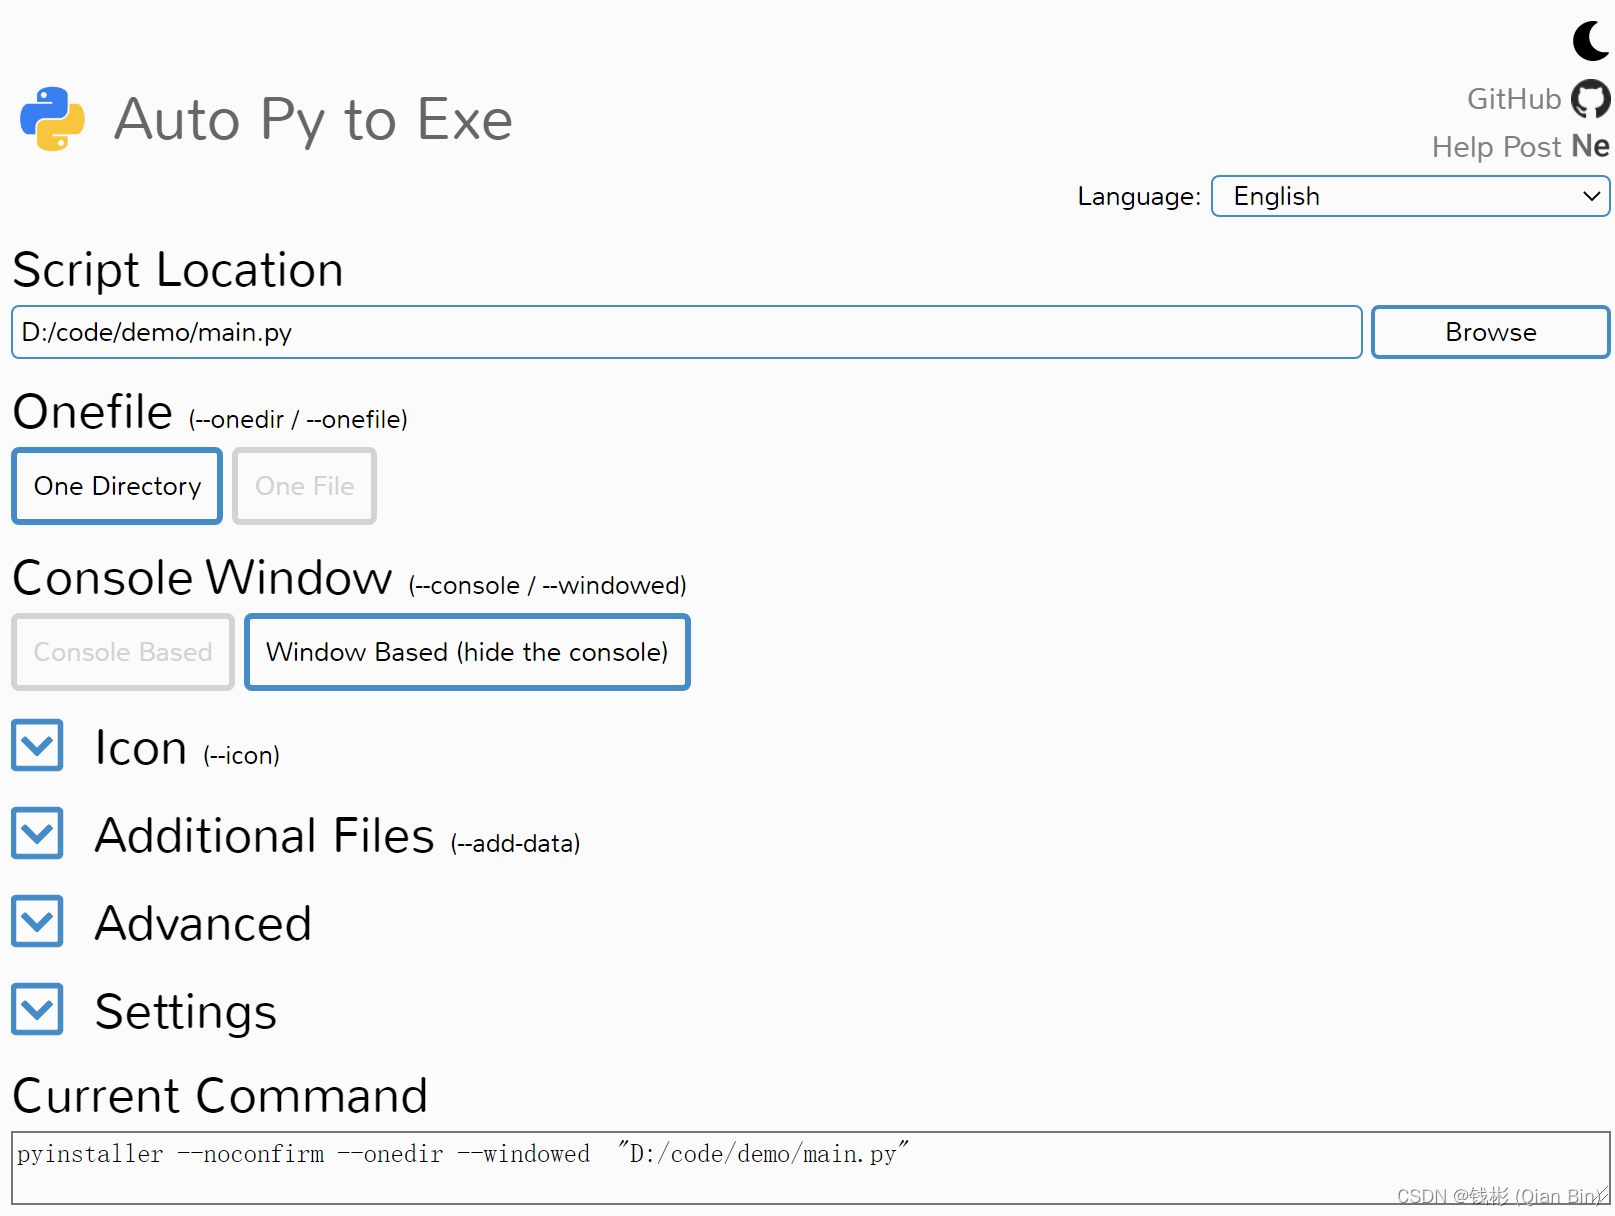Select Window Based hide console option
This screenshot has width=1615, height=1216.
click(x=466, y=652)
